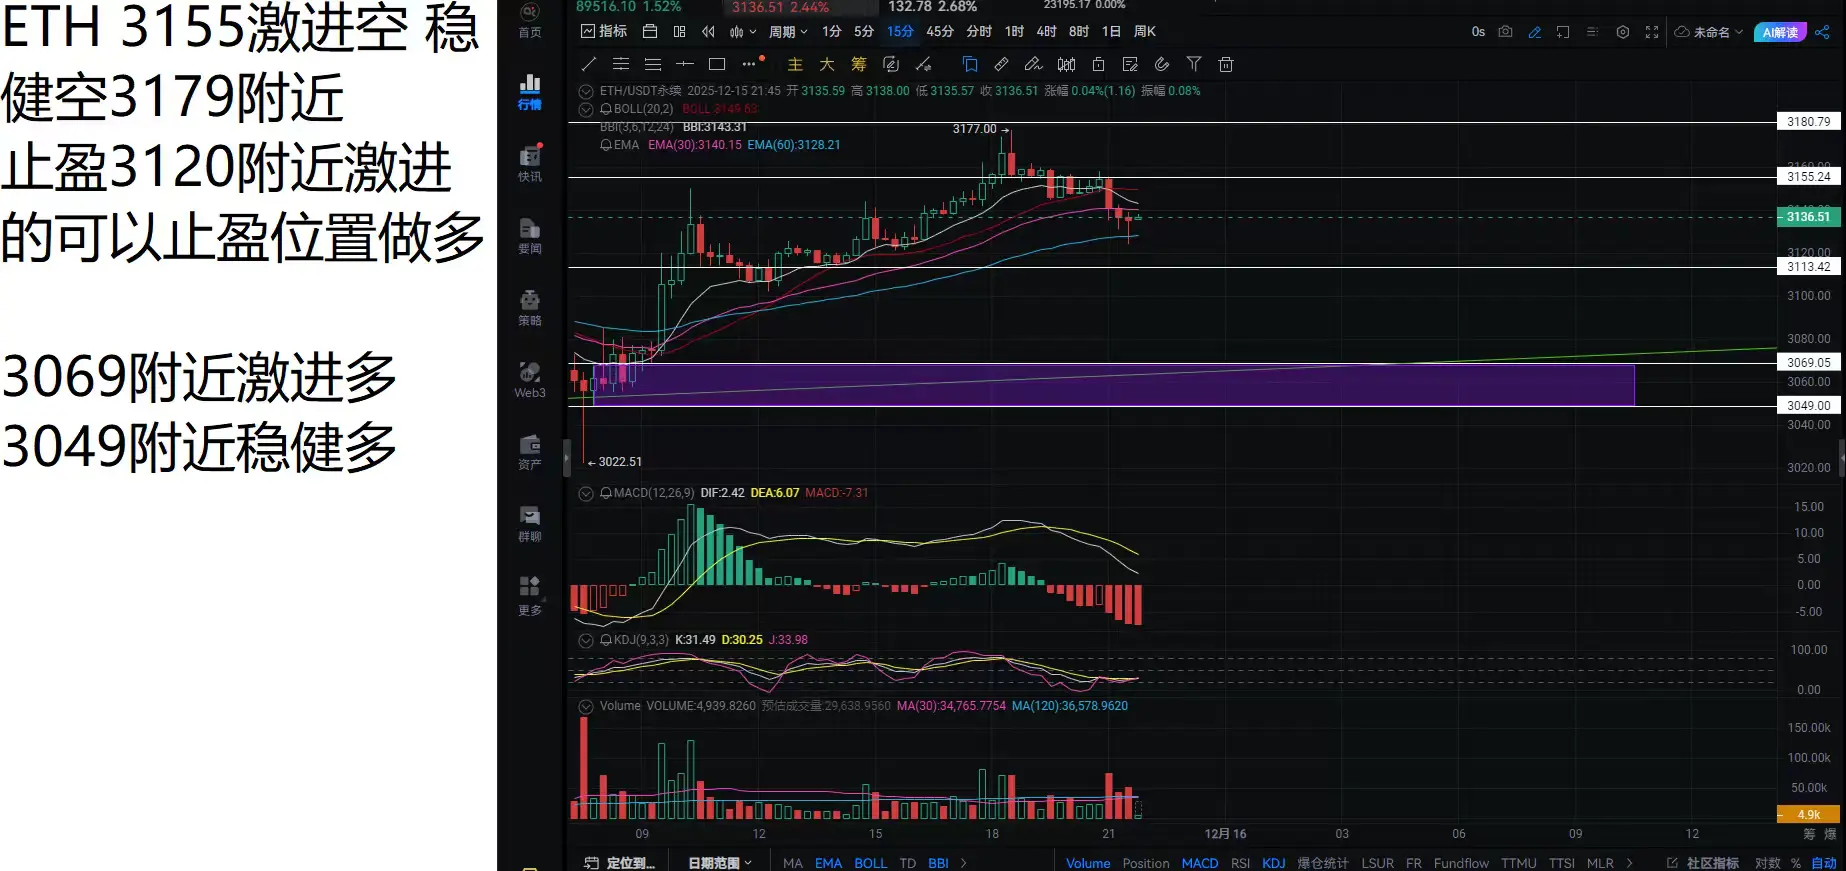Open the 要闻 headlines sidebar icon
The width and height of the screenshot is (1846, 871).
(x=530, y=236)
